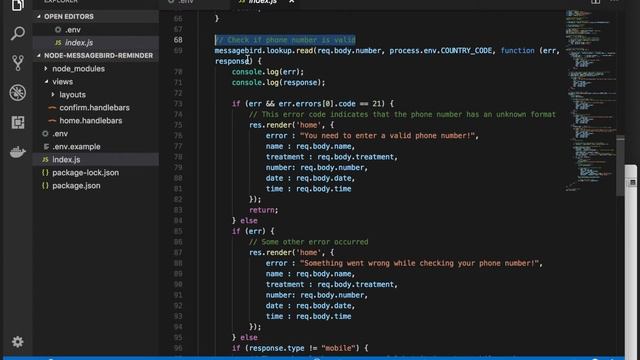Click the highlighted comment on line 68

(x=285, y=40)
